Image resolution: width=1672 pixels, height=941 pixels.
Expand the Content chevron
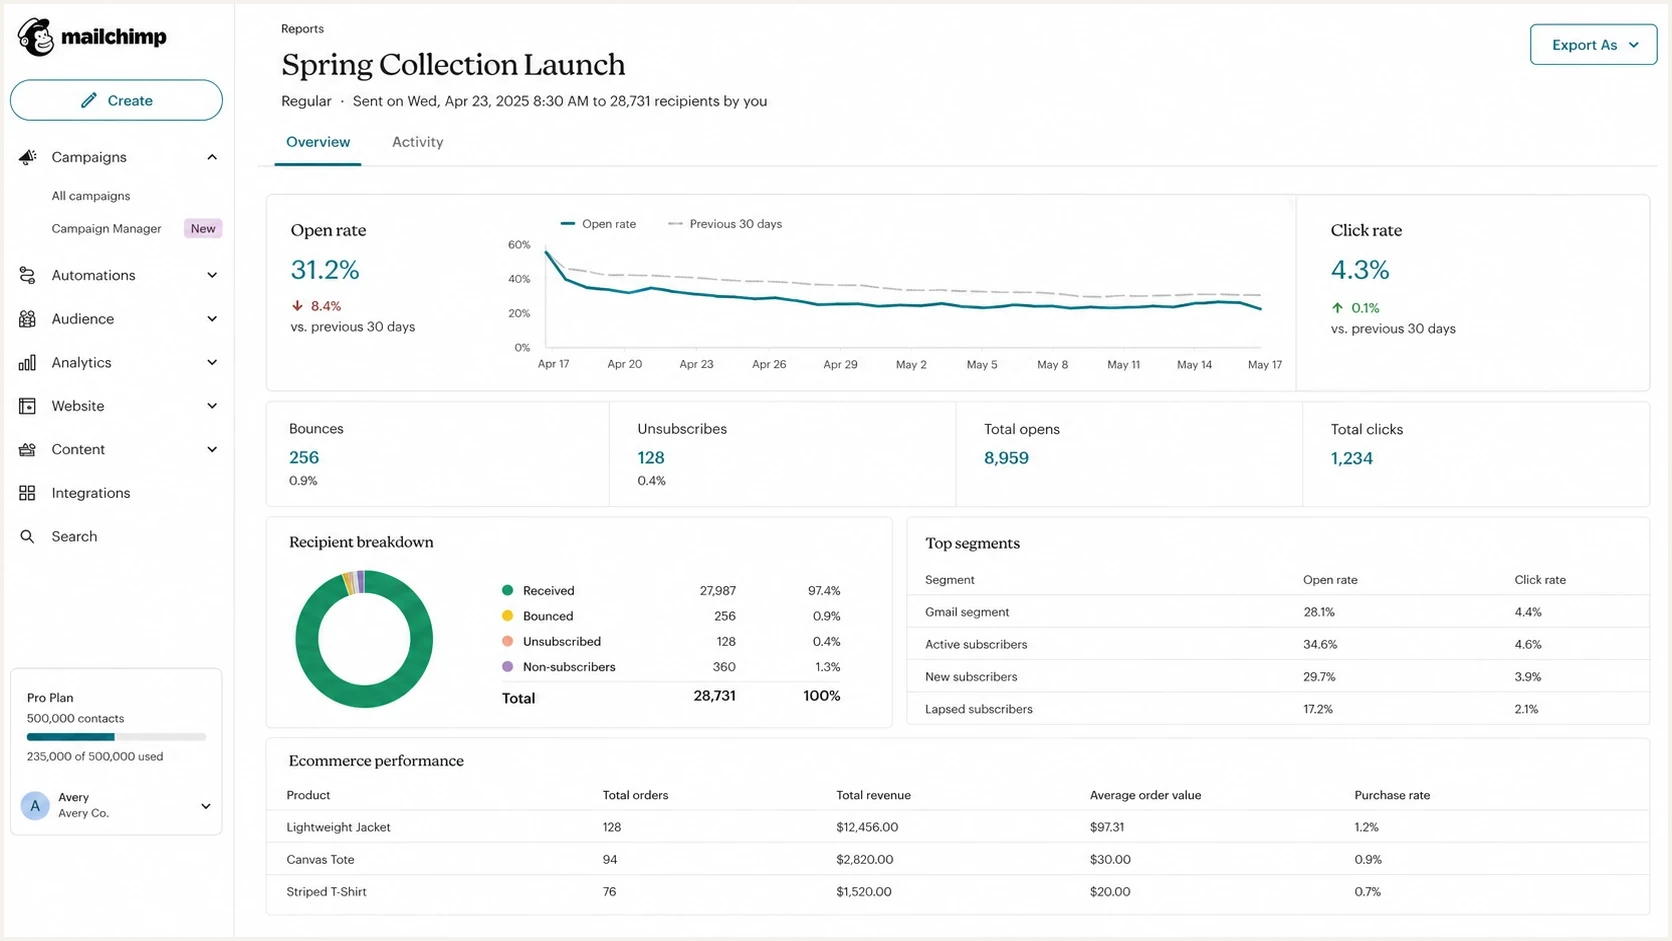(212, 450)
